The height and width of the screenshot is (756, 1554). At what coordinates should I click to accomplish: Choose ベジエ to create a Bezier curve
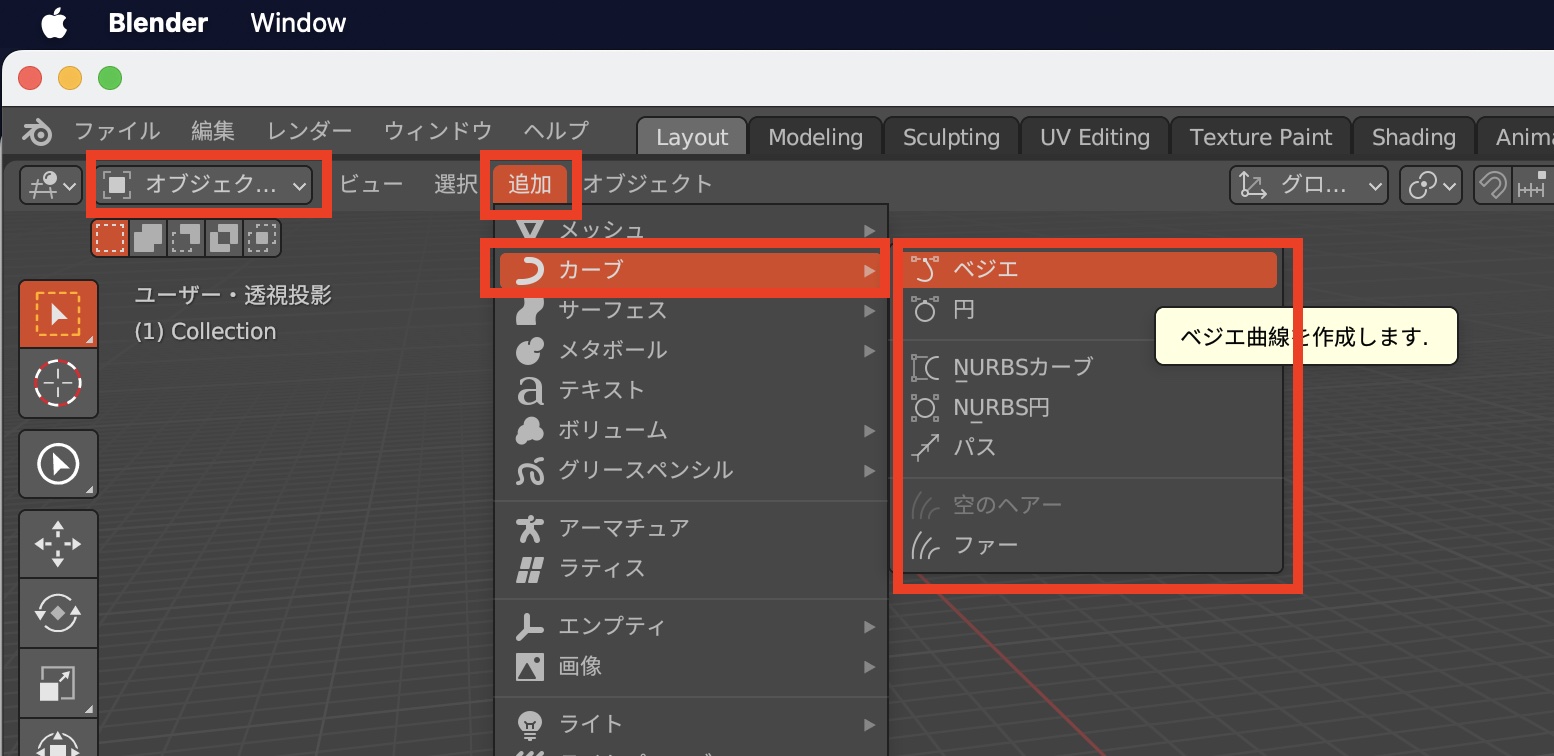[1090, 268]
